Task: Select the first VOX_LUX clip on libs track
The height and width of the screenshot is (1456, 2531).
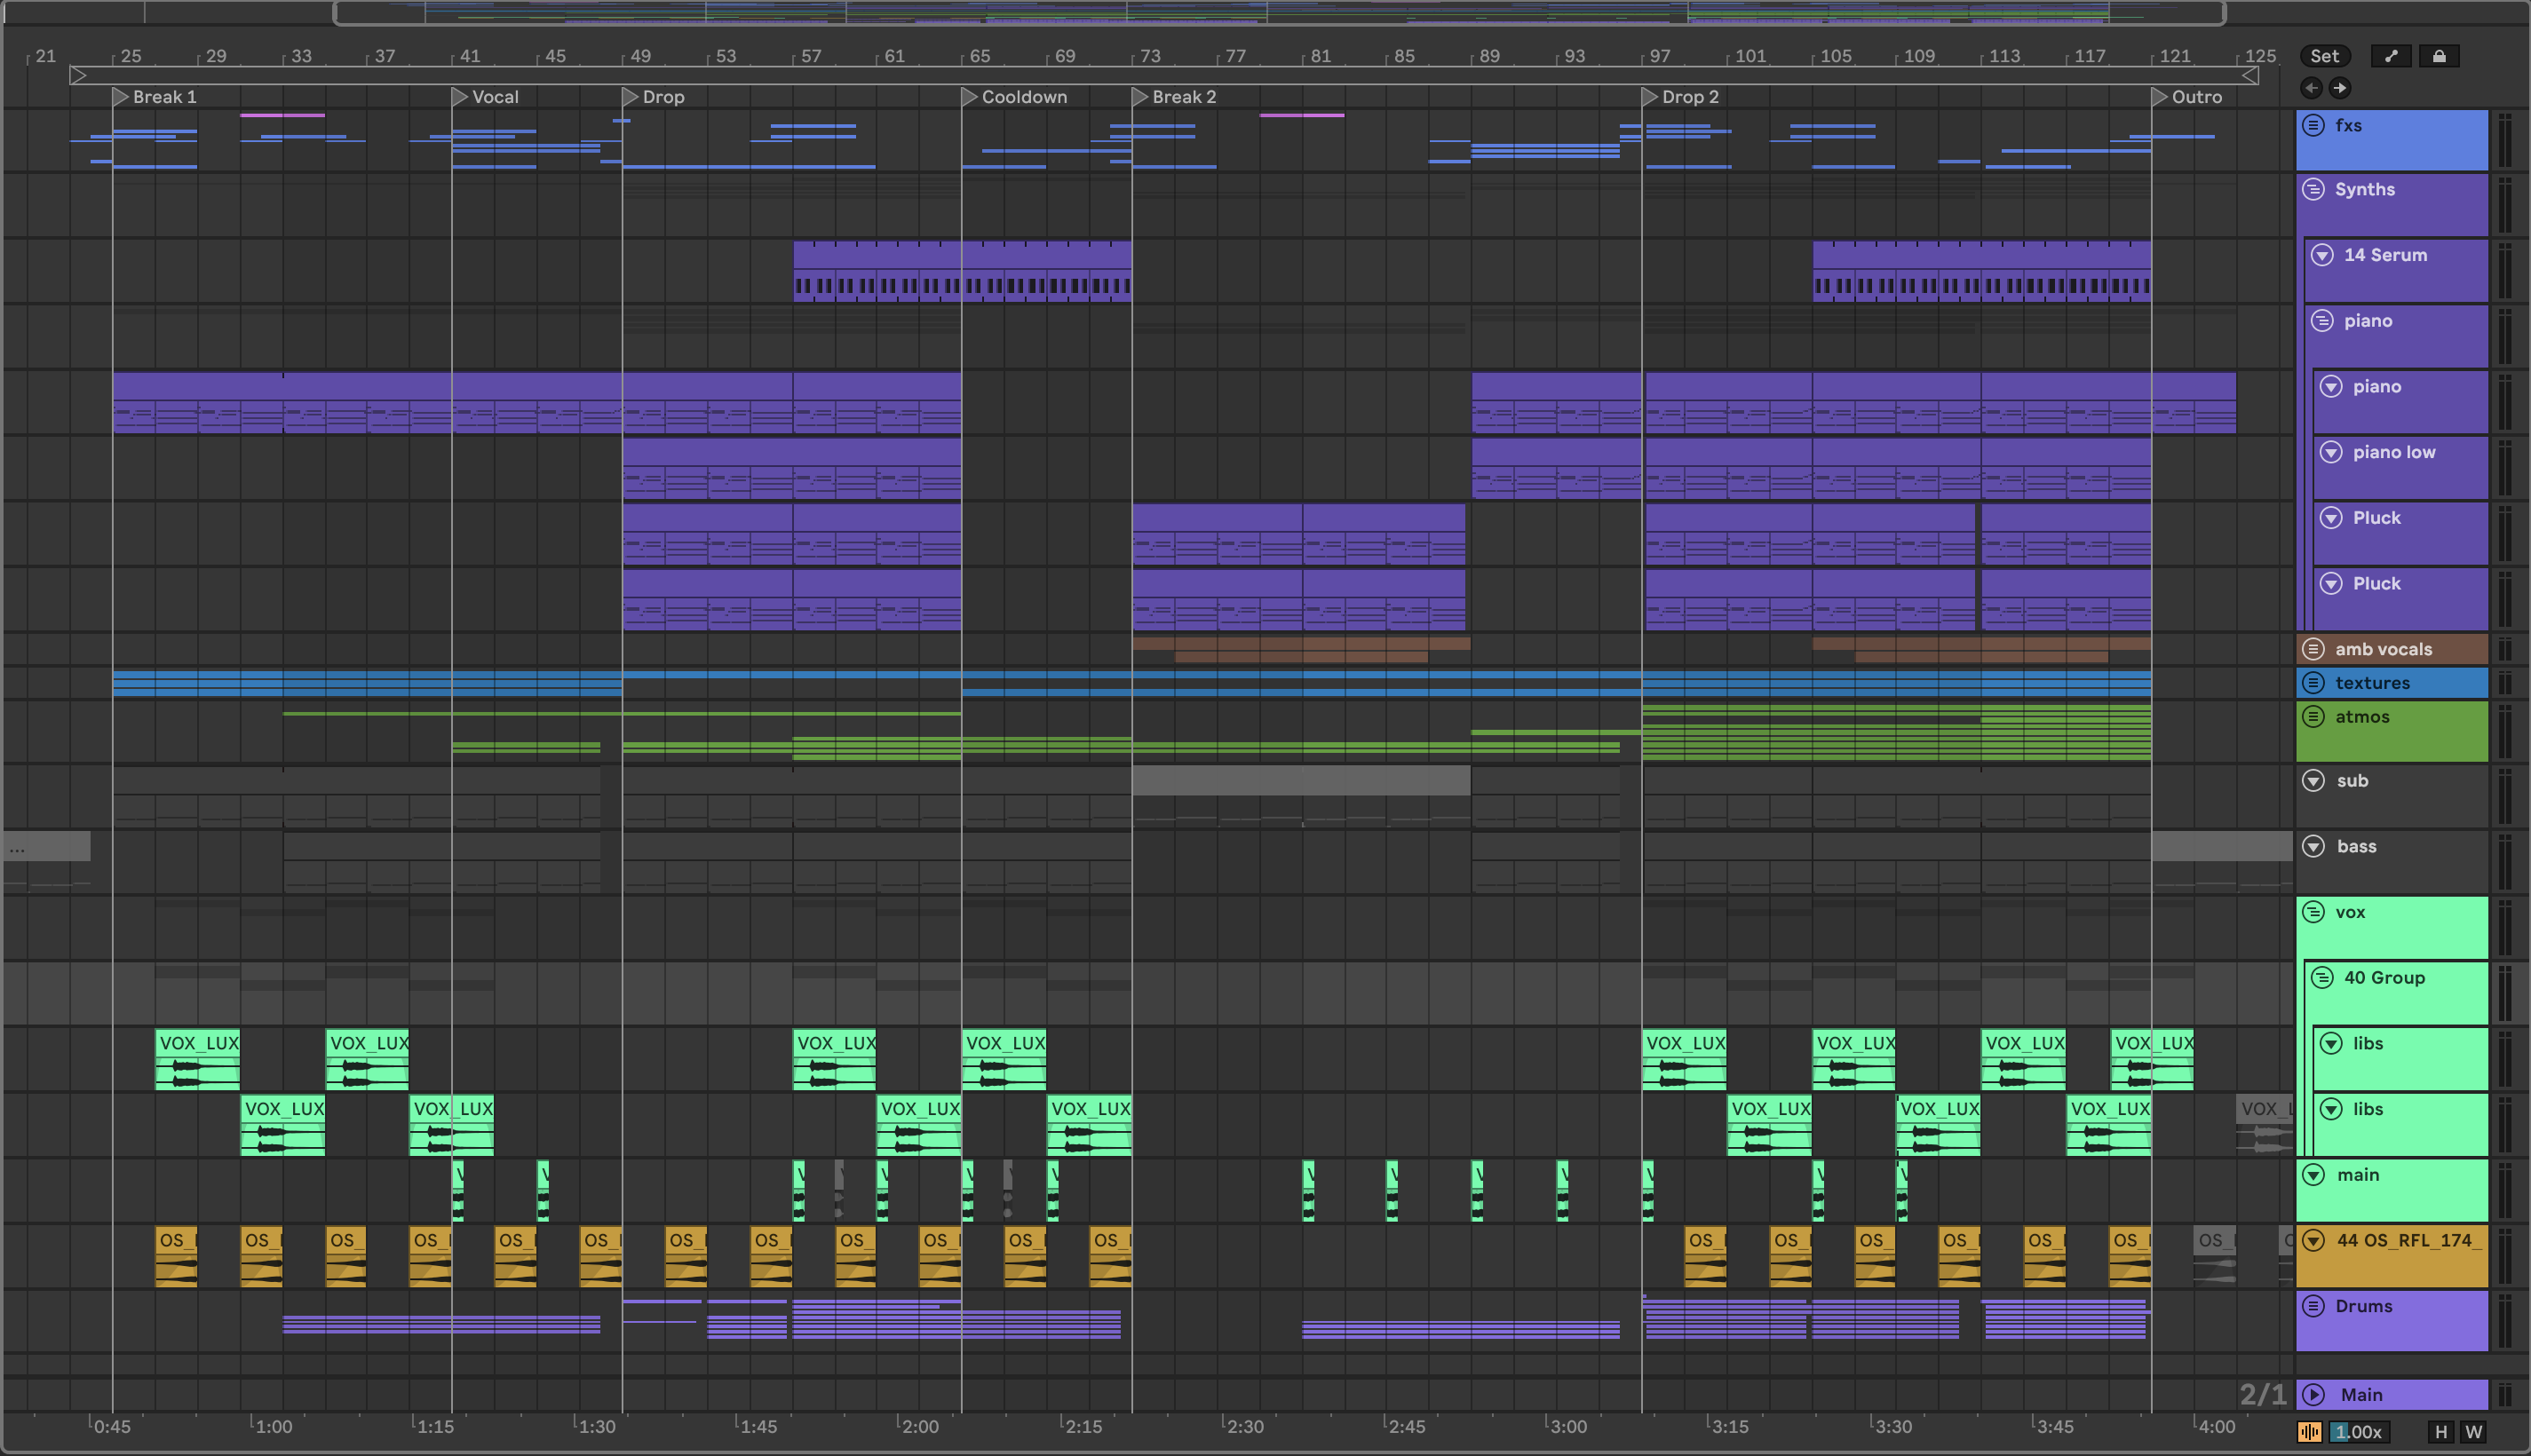Action: 197,1043
